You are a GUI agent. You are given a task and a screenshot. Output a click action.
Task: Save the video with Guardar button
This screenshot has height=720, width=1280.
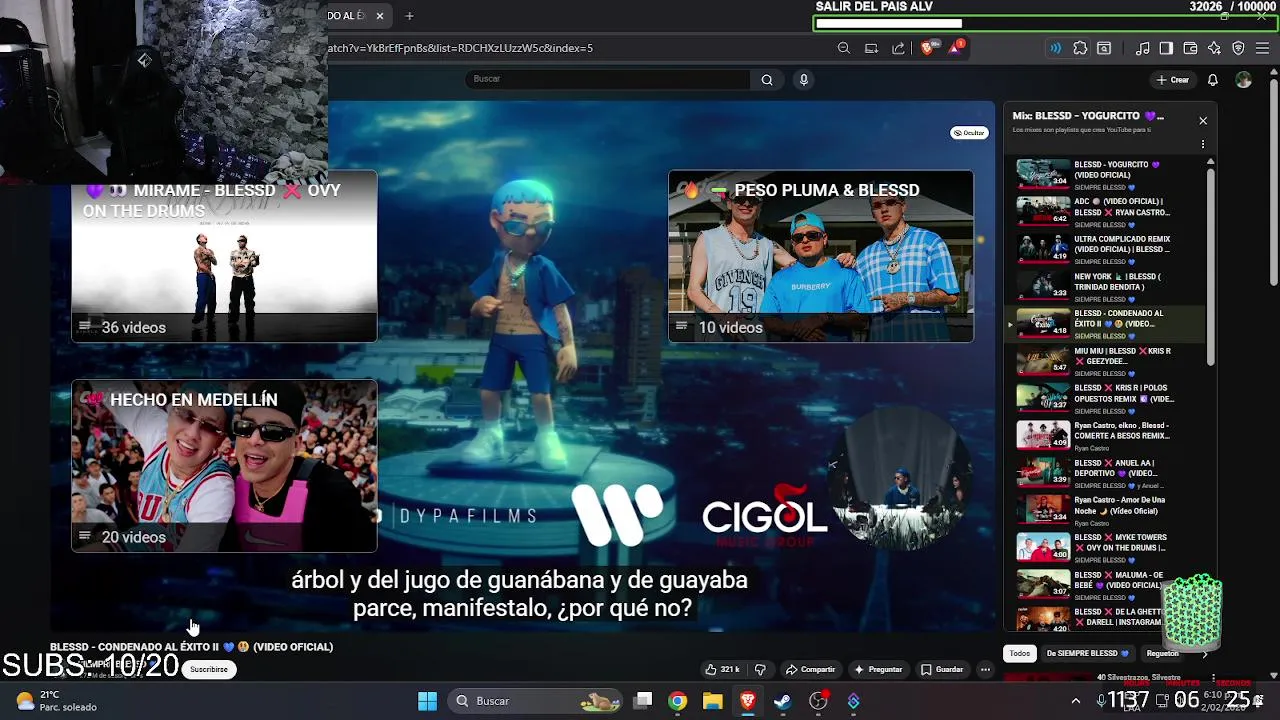[942, 669]
